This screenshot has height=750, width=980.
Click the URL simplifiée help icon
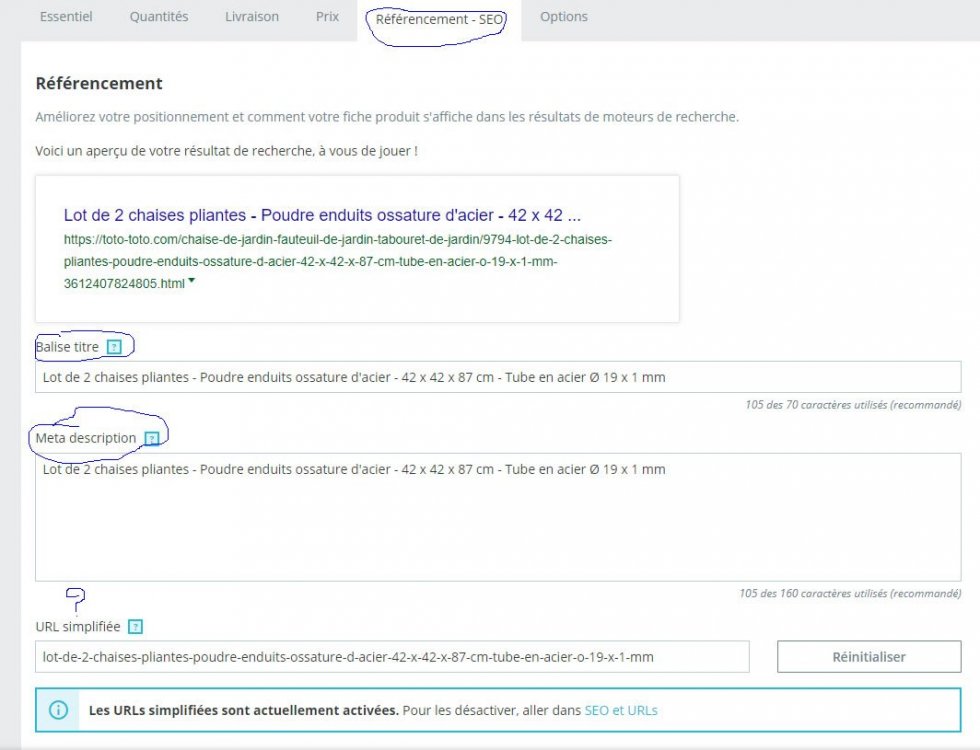click(x=135, y=627)
